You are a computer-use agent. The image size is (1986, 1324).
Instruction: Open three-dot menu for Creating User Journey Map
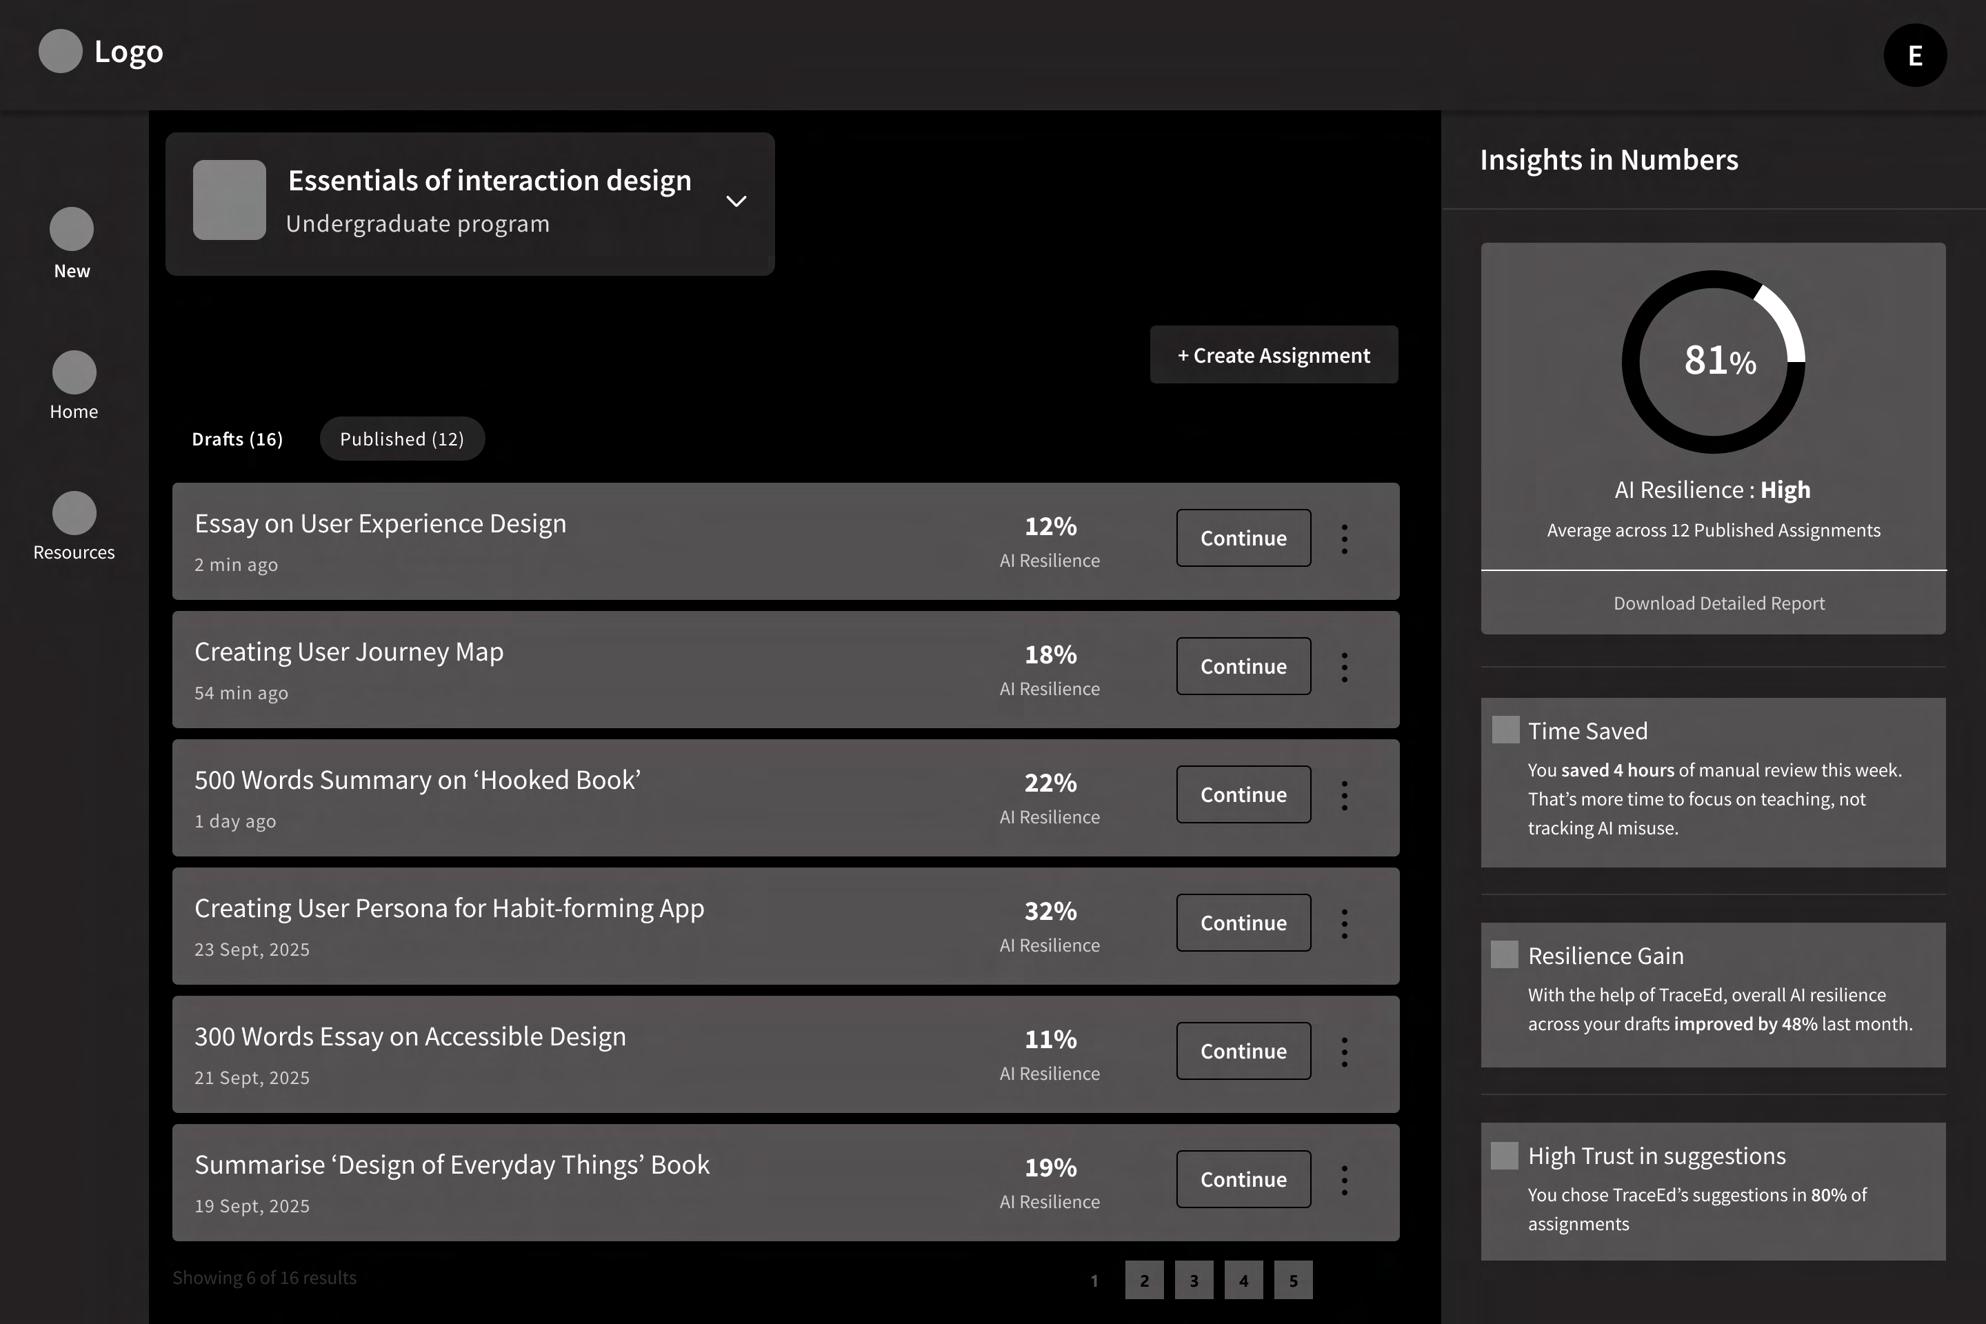click(1344, 667)
